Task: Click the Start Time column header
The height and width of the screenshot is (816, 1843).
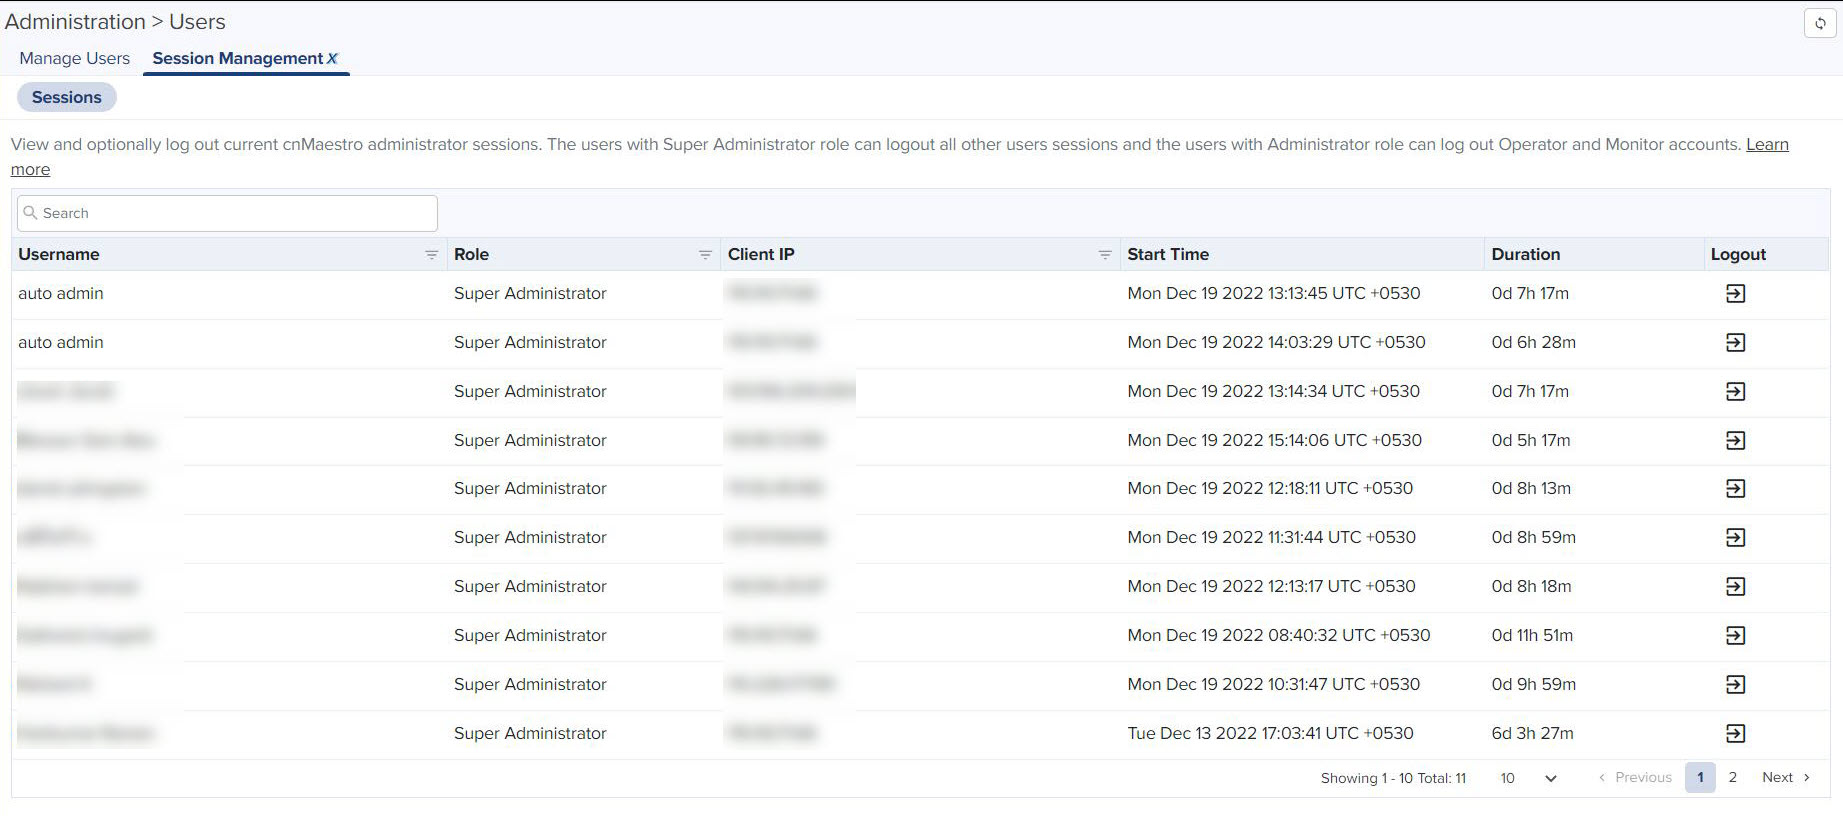Action: [1167, 254]
